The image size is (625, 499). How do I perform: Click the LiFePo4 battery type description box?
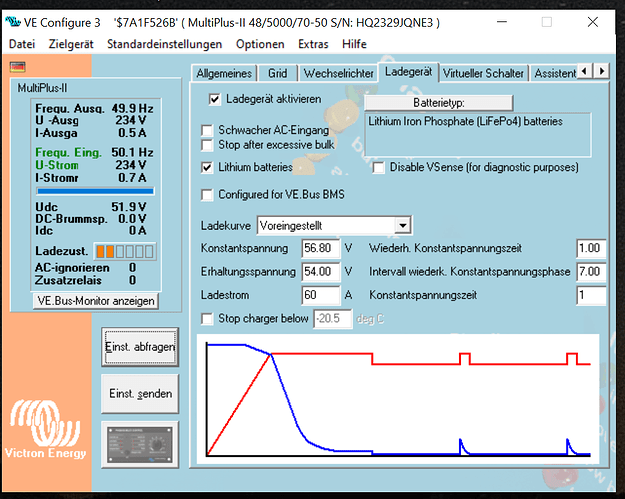pyautogui.click(x=478, y=135)
